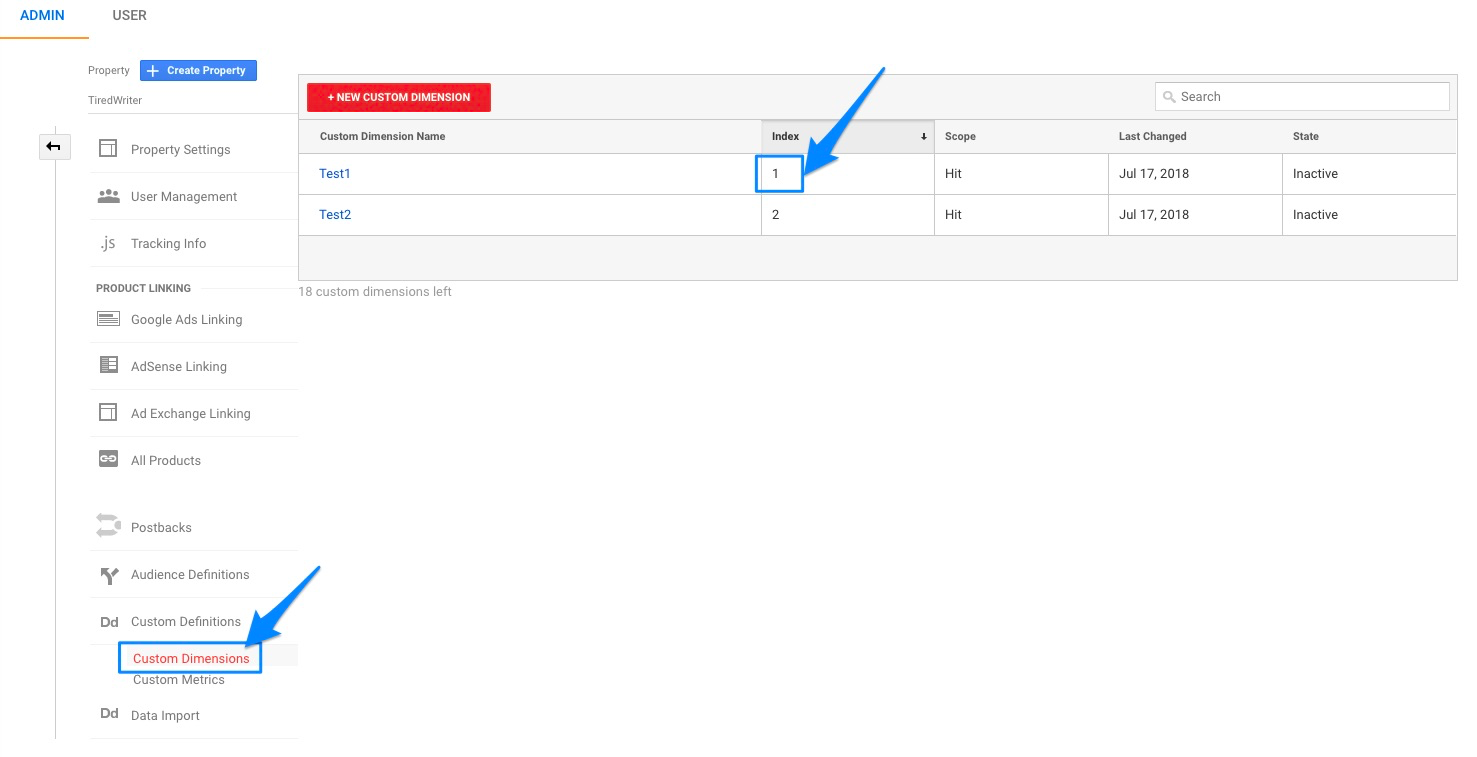
Task: Click Test2 row Jul 17, 2018 cell
Action: [x=1195, y=215]
